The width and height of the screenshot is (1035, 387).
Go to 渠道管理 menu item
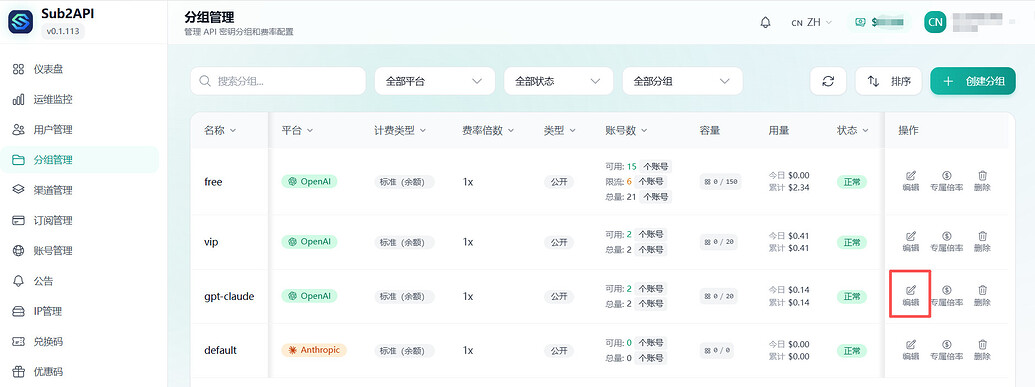(79, 190)
